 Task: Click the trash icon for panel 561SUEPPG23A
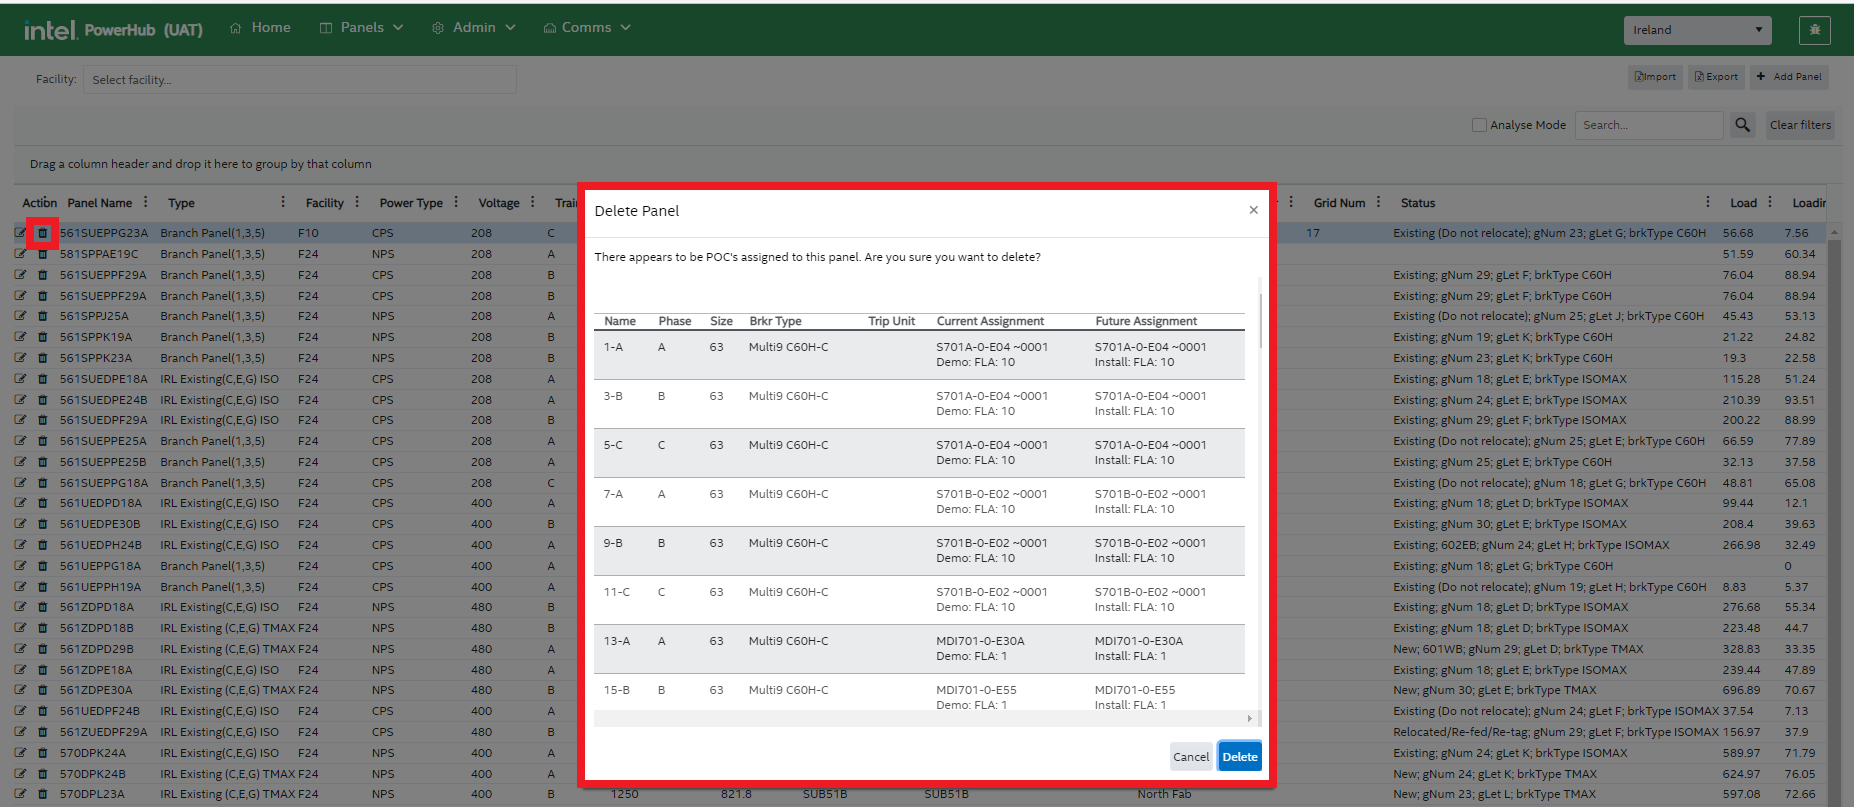tap(42, 233)
